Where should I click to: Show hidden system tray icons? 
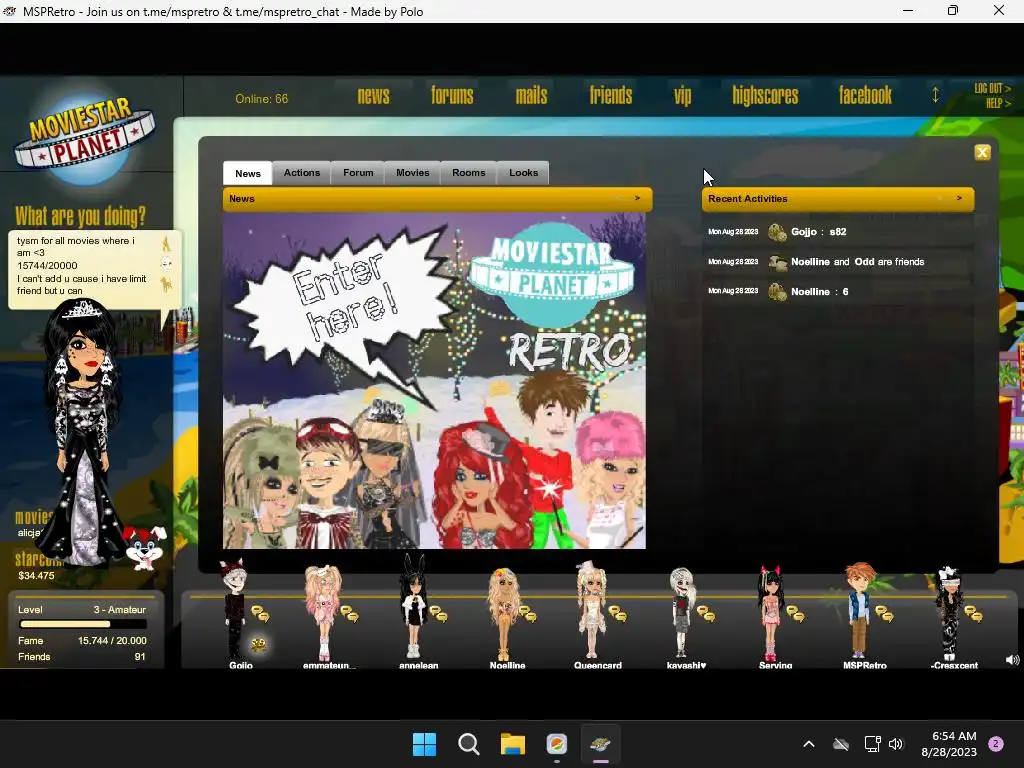[x=808, y=744]
